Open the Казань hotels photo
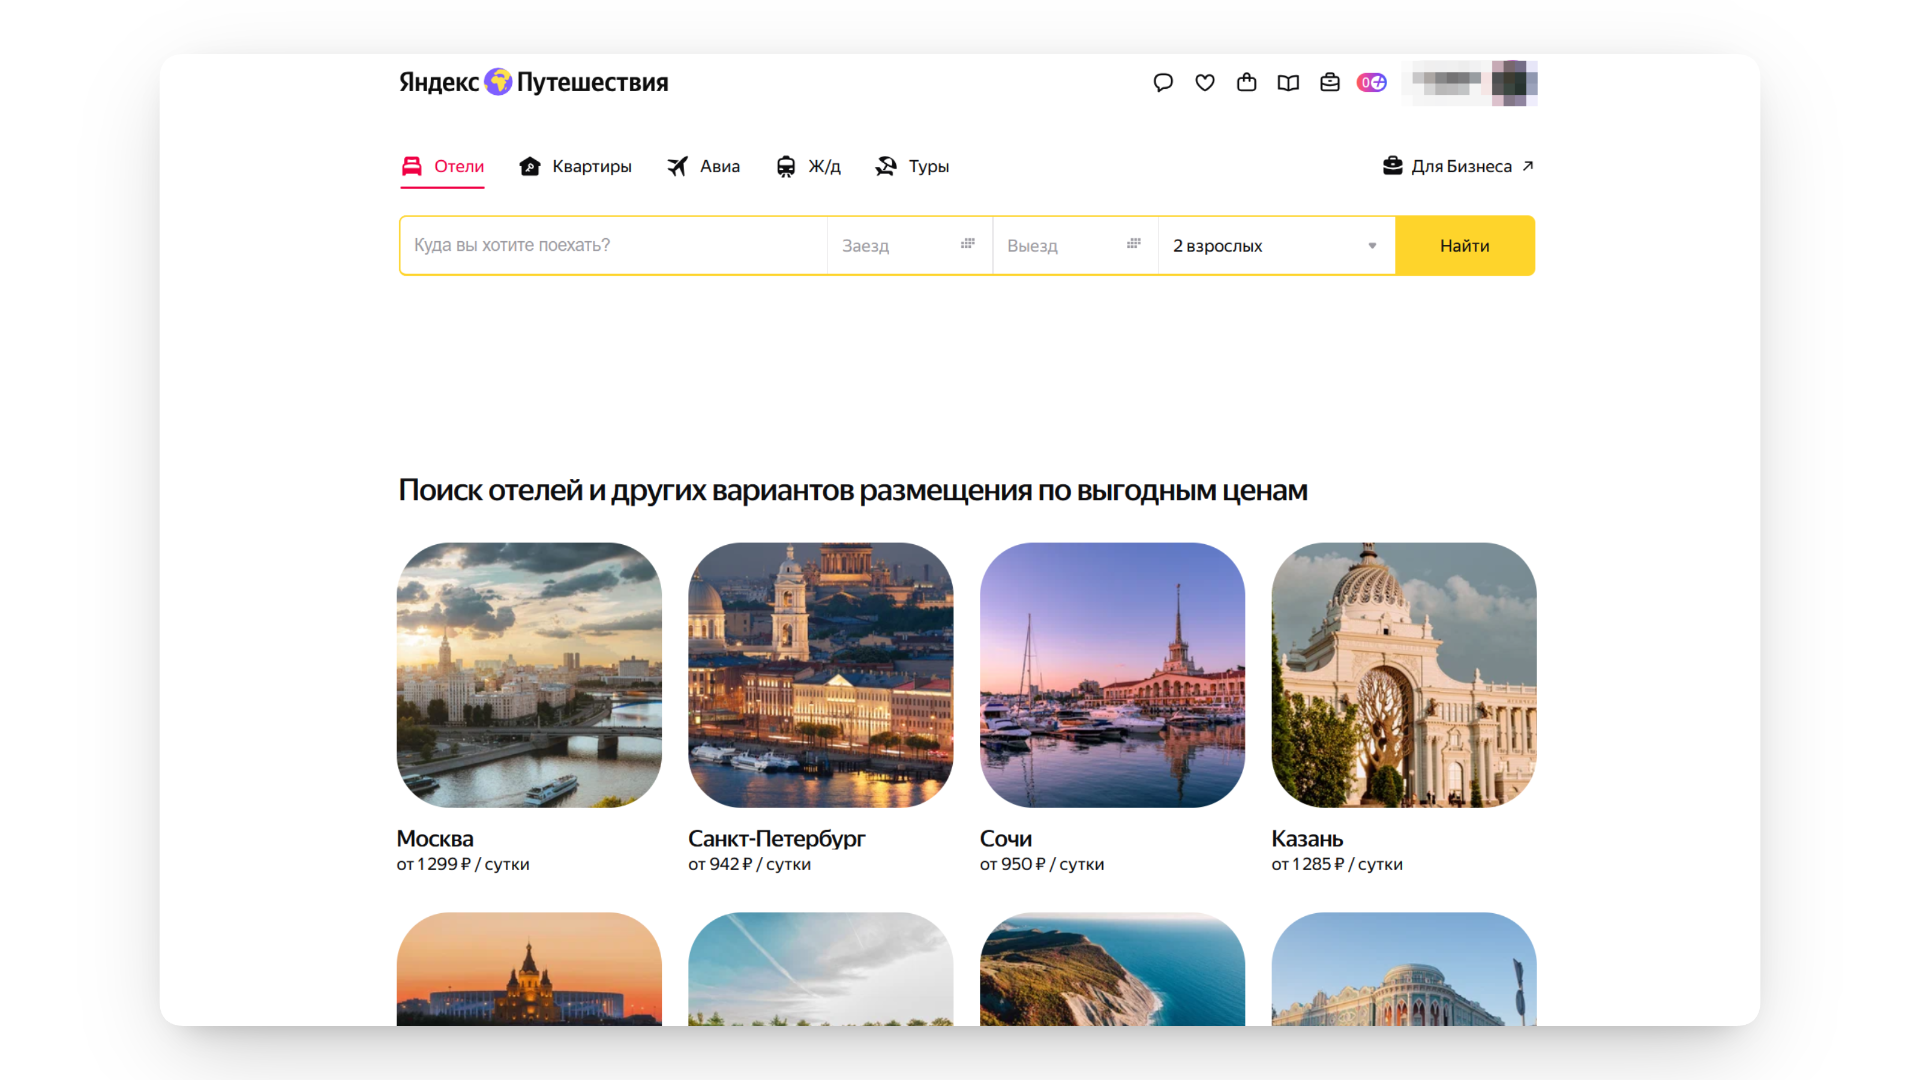The height and width of the screenshot is (1080, 1920). 1404,675
